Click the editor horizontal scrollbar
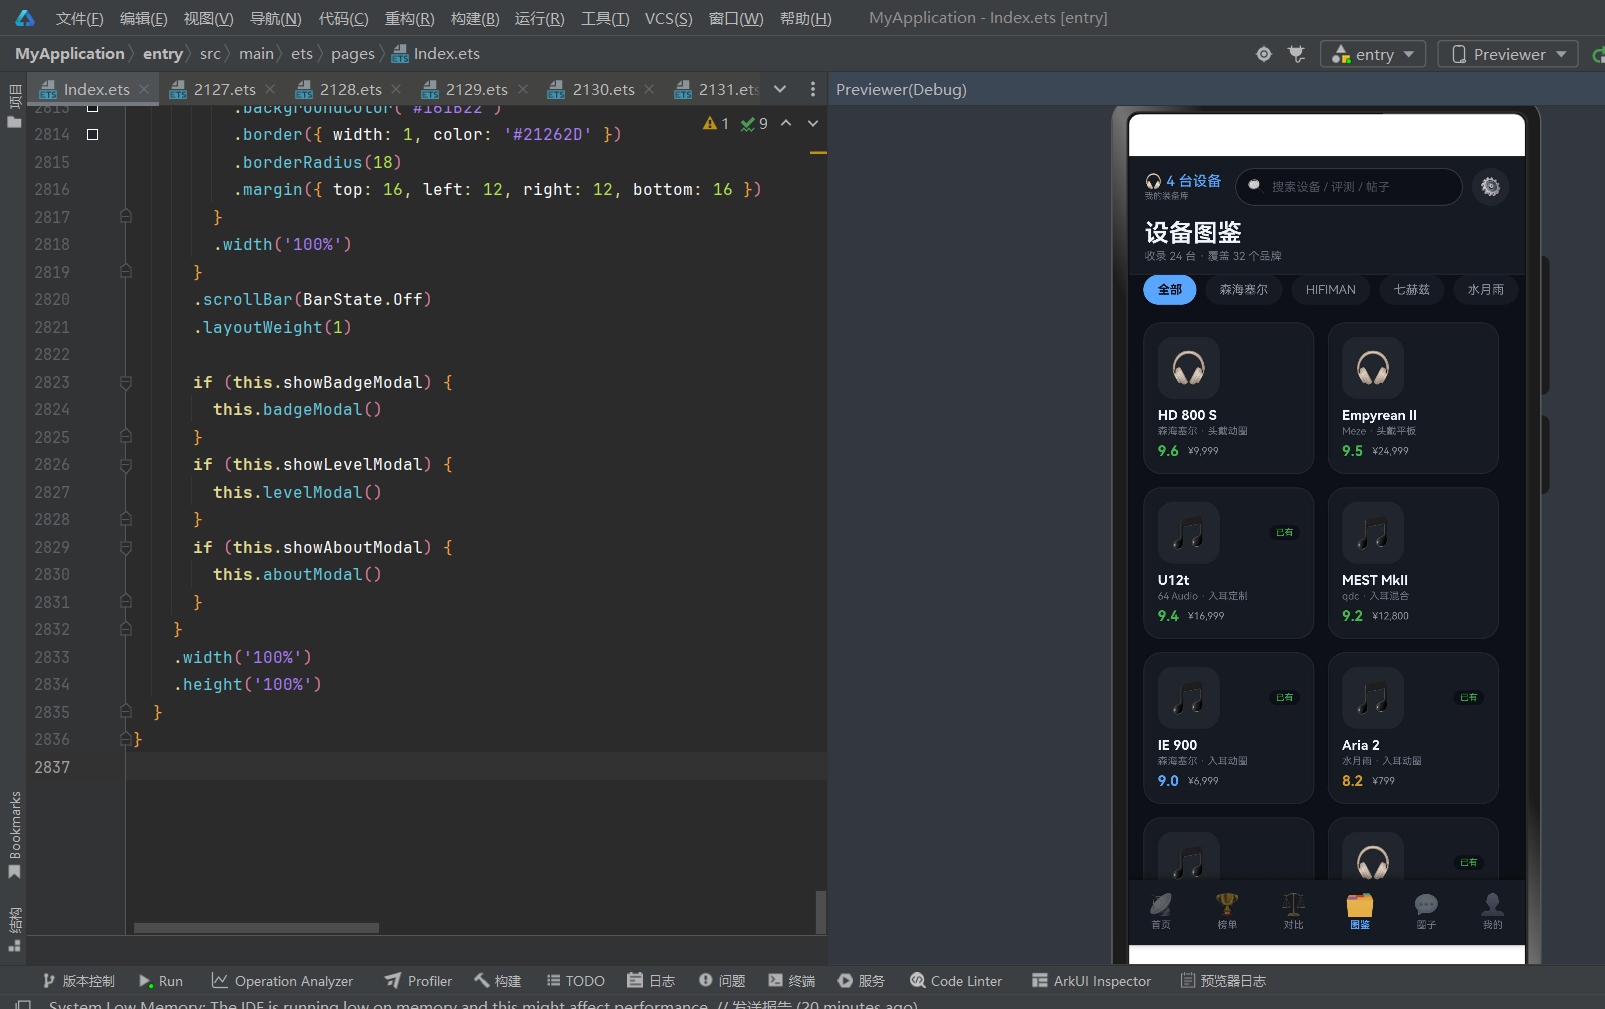1605x1009 pixels. click(256, 928)
